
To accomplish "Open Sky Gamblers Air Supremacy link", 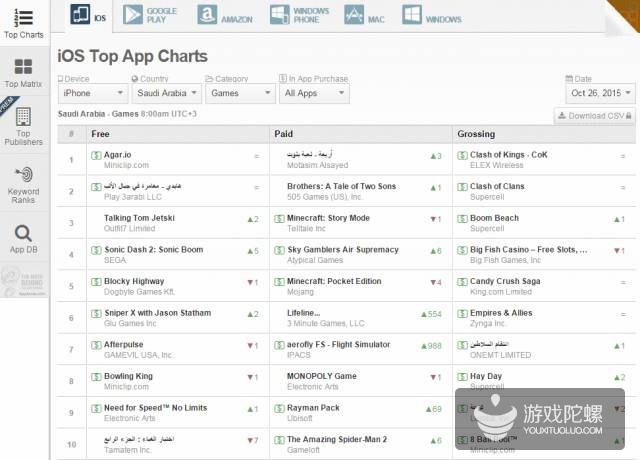I will click(343, 250).
